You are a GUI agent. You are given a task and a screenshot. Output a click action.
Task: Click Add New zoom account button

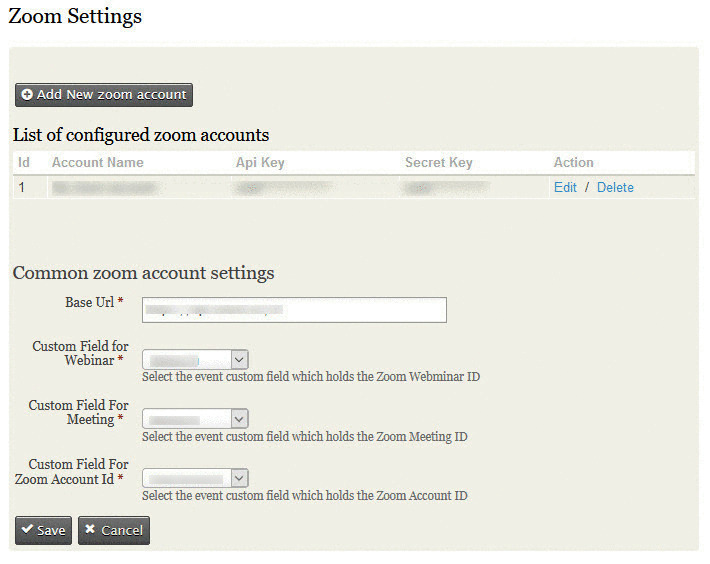[x=104, y=95]
